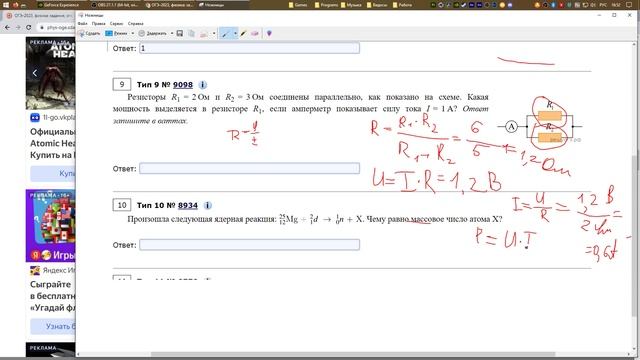Click the top answer field containing 1
640x360 pixels.
pos(249,48)
